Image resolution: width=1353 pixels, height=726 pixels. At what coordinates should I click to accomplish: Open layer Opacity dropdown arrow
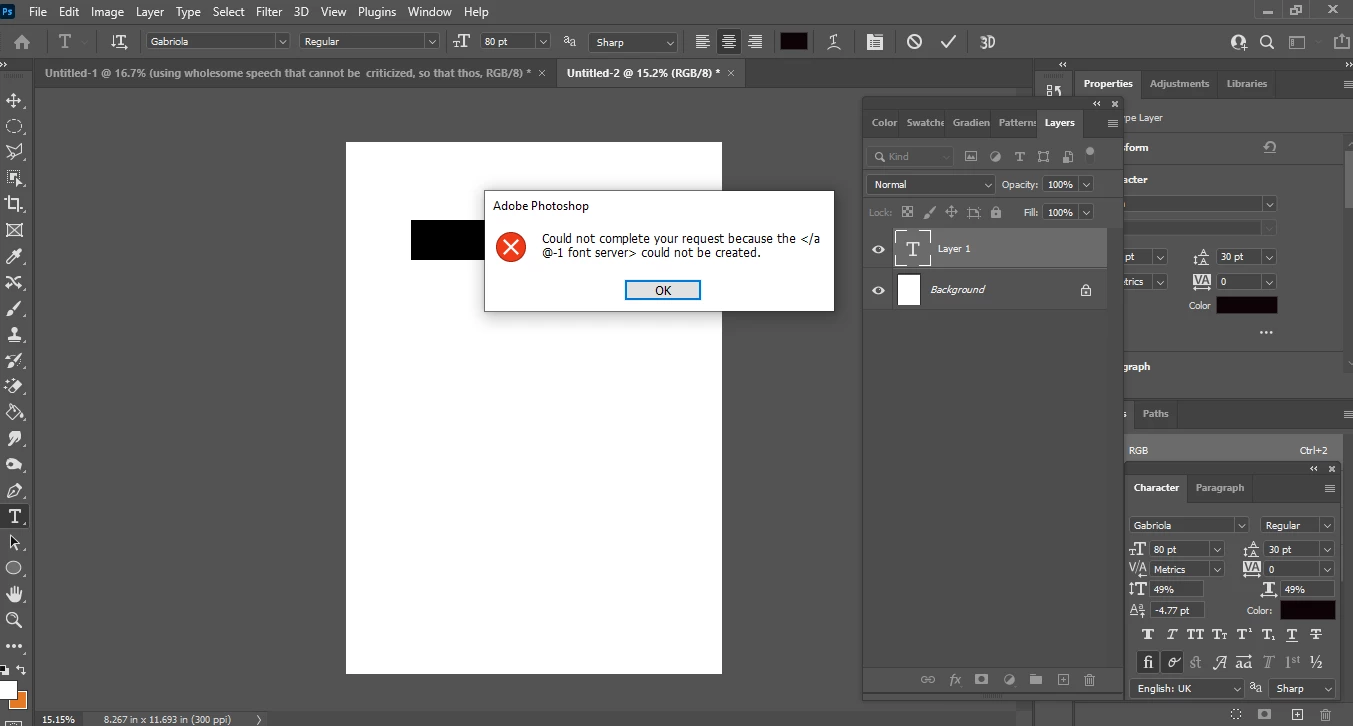pos(1086,185)
